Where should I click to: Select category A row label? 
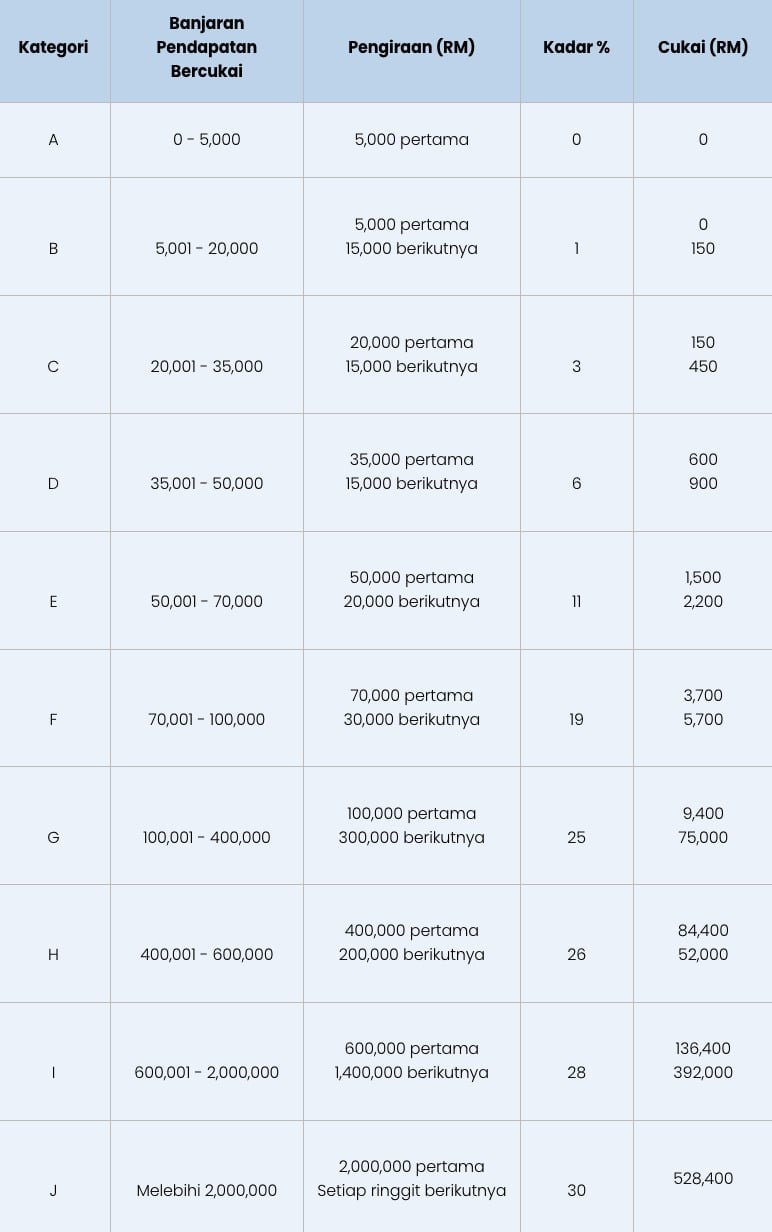tap(53, 140)
